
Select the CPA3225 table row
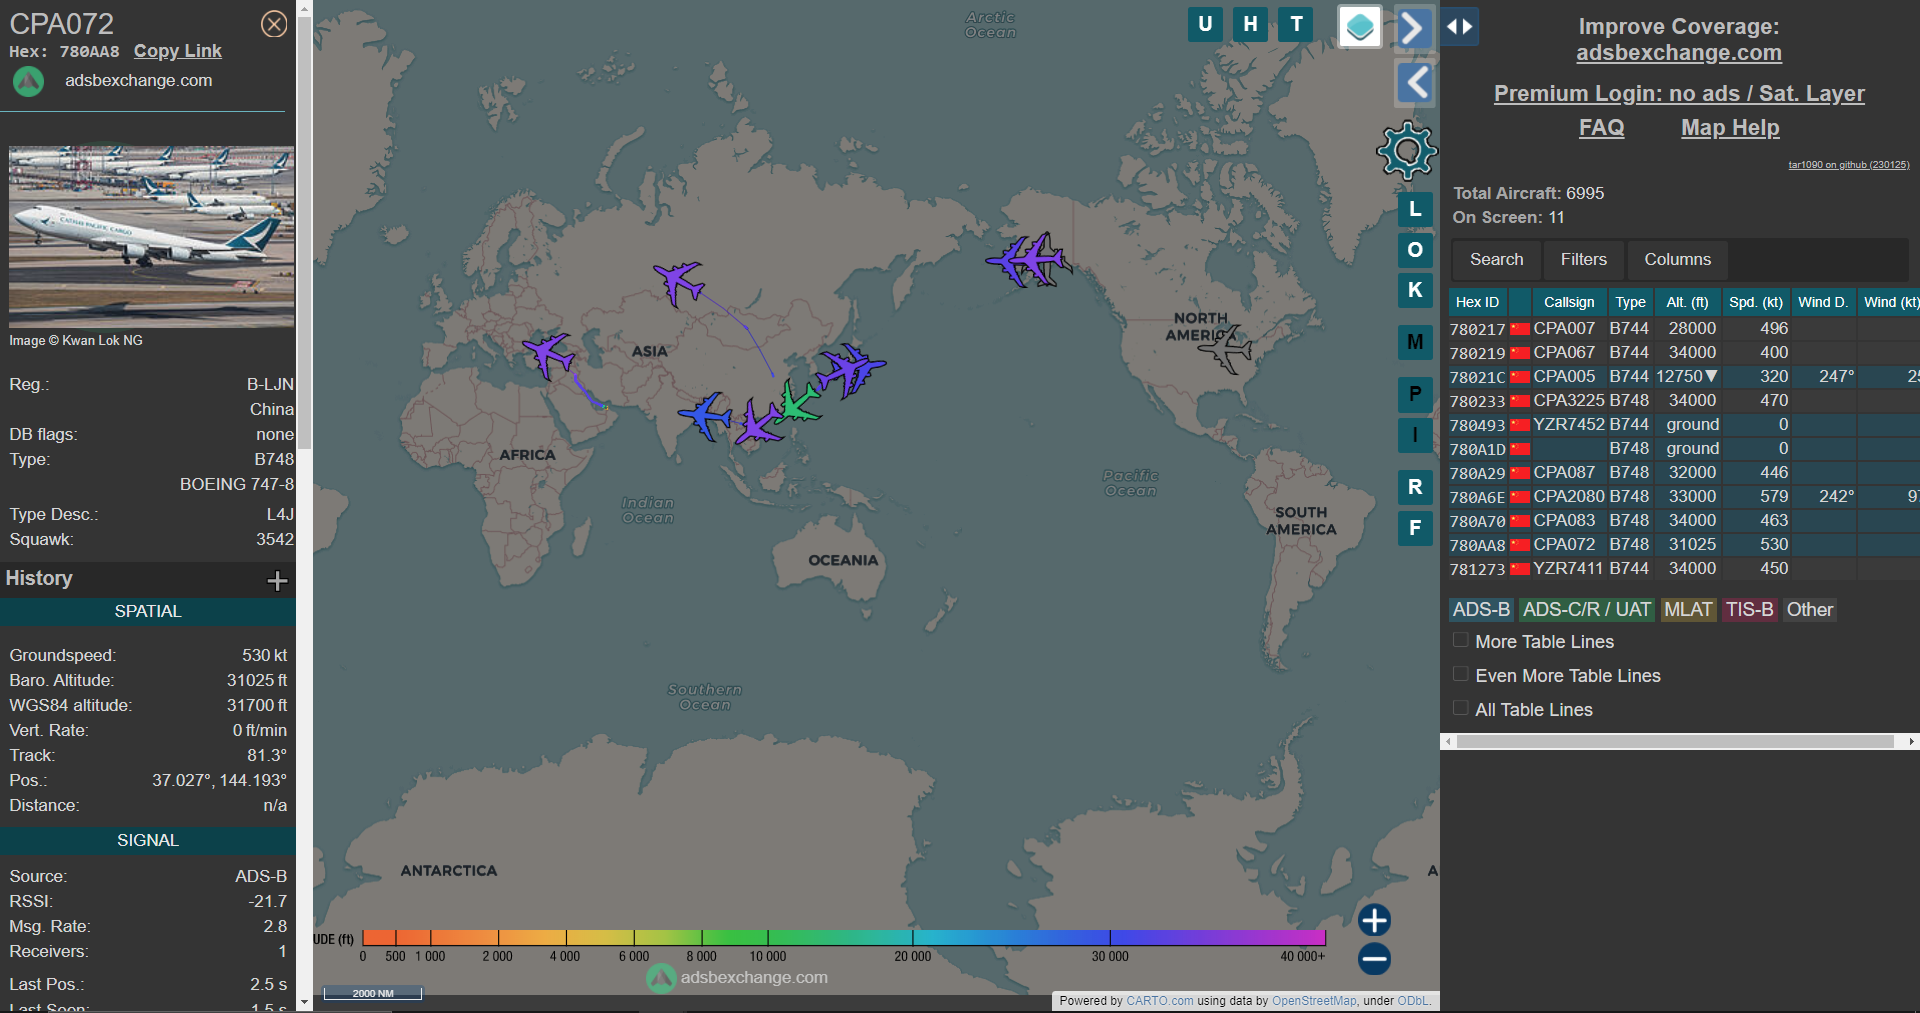pos(1684,401)
